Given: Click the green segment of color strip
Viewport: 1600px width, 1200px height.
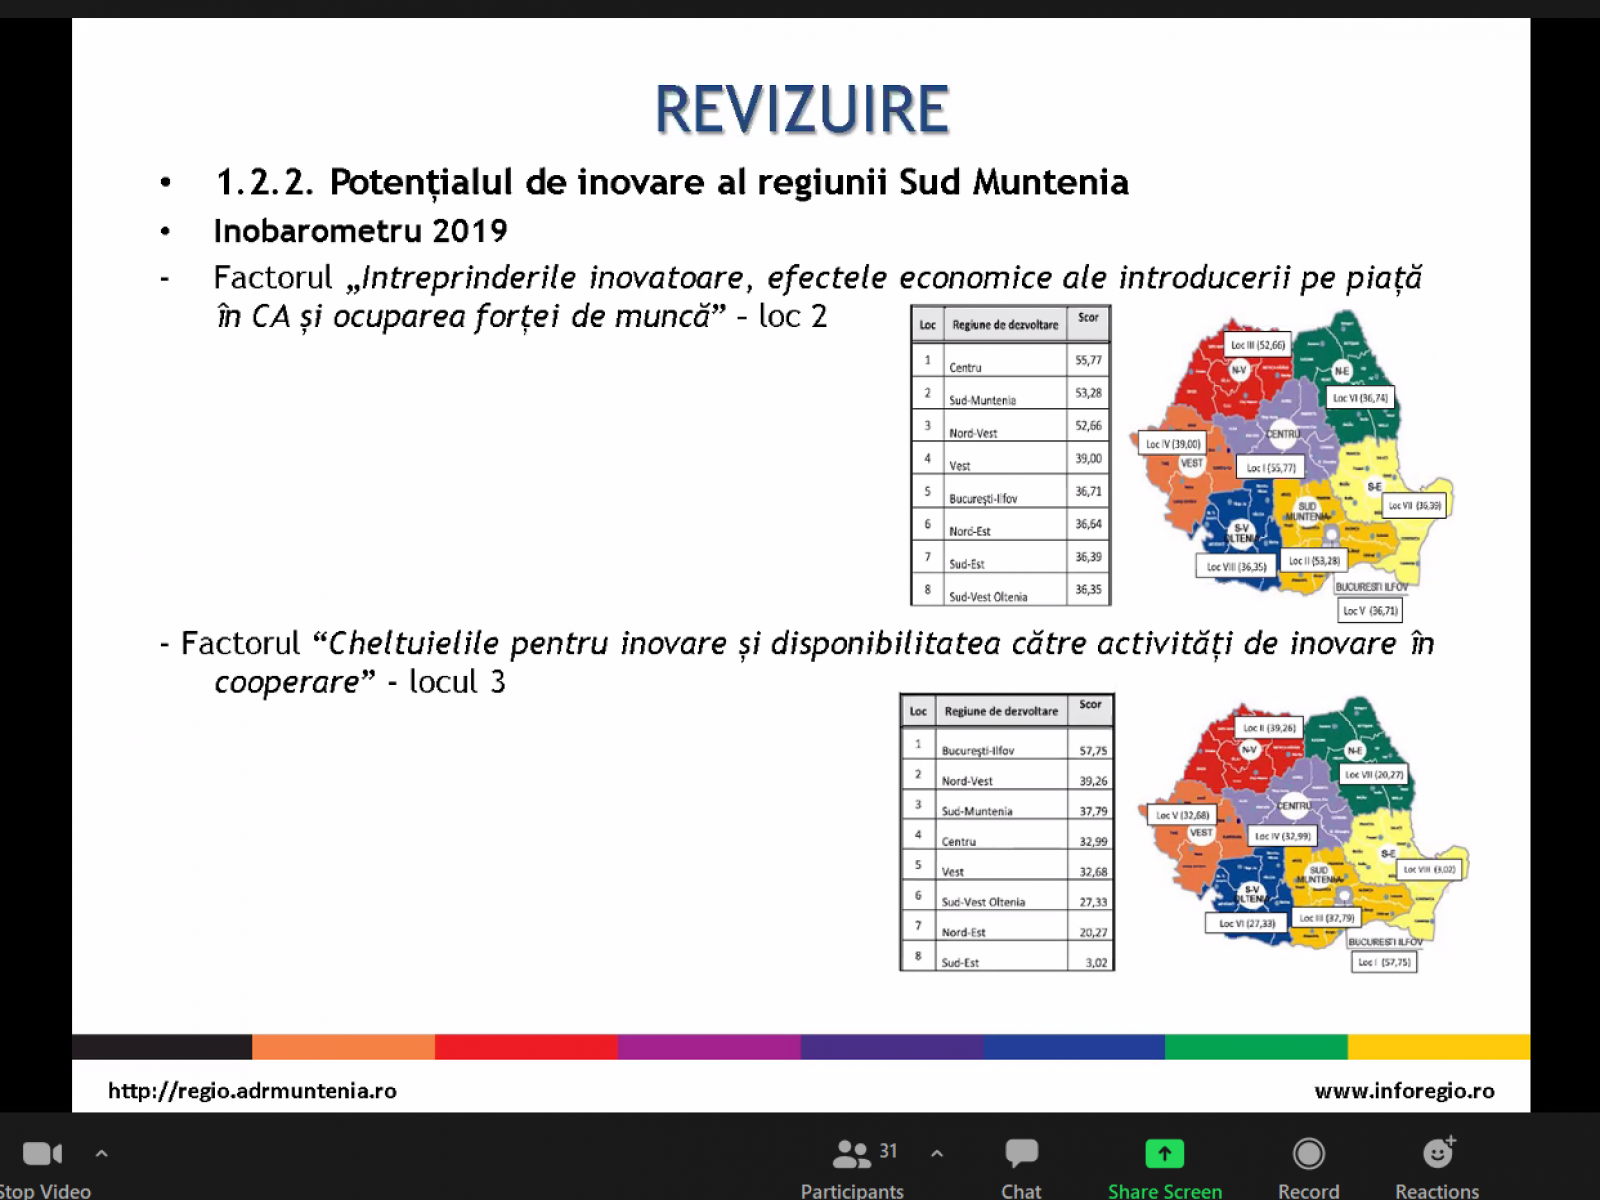Looking at the screenshot, I should (x=1256, y=1047).
